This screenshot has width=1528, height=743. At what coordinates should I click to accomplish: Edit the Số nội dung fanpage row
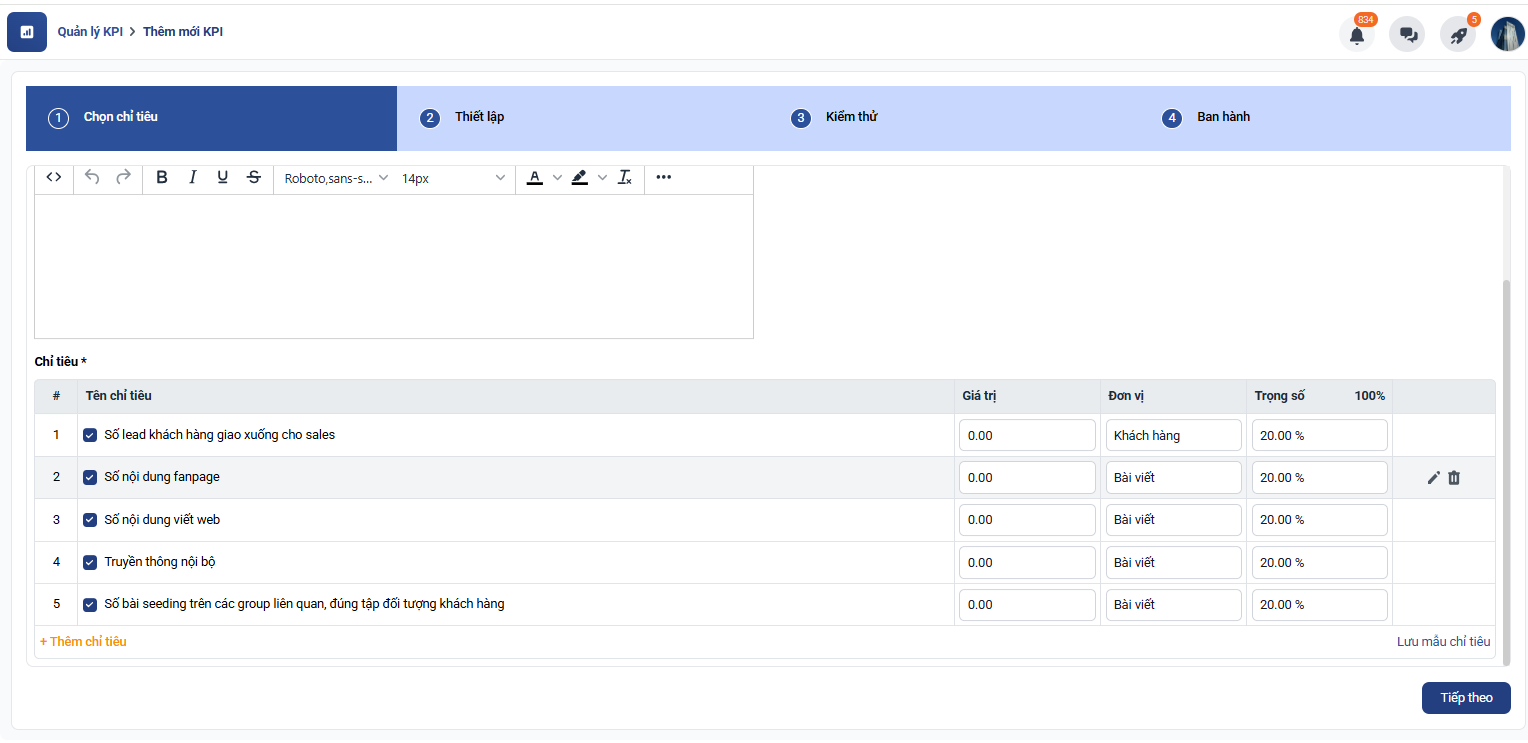point(1433,478)
